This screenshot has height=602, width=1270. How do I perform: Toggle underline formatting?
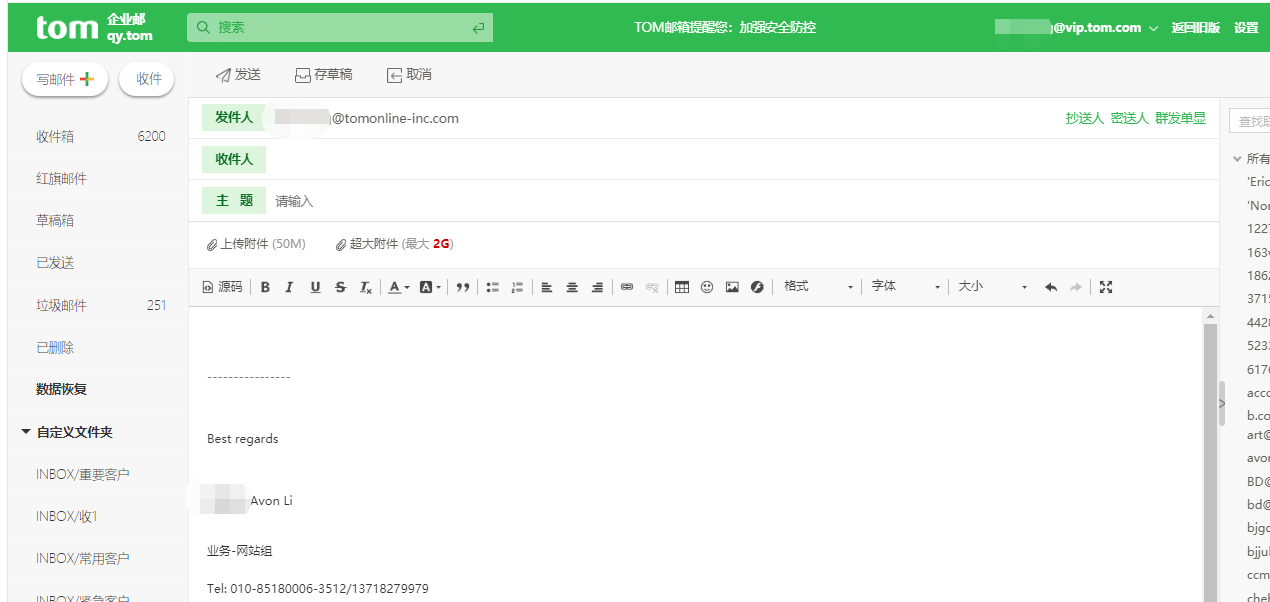click(x=315, y=287)
